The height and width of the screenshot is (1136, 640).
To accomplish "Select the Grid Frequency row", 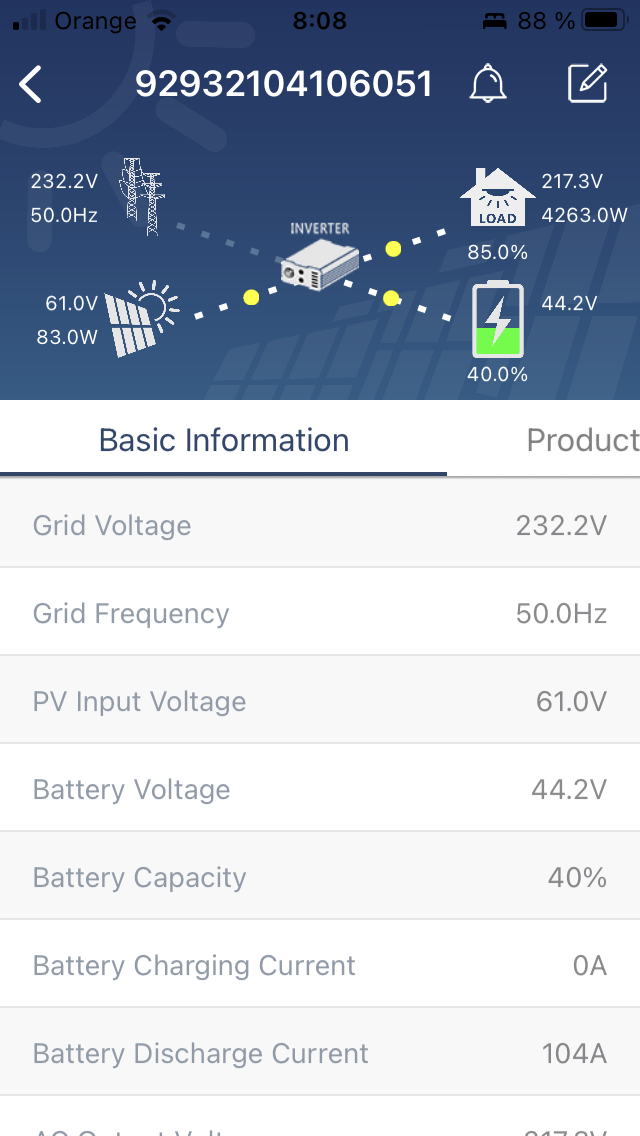I will pos(320,613).
